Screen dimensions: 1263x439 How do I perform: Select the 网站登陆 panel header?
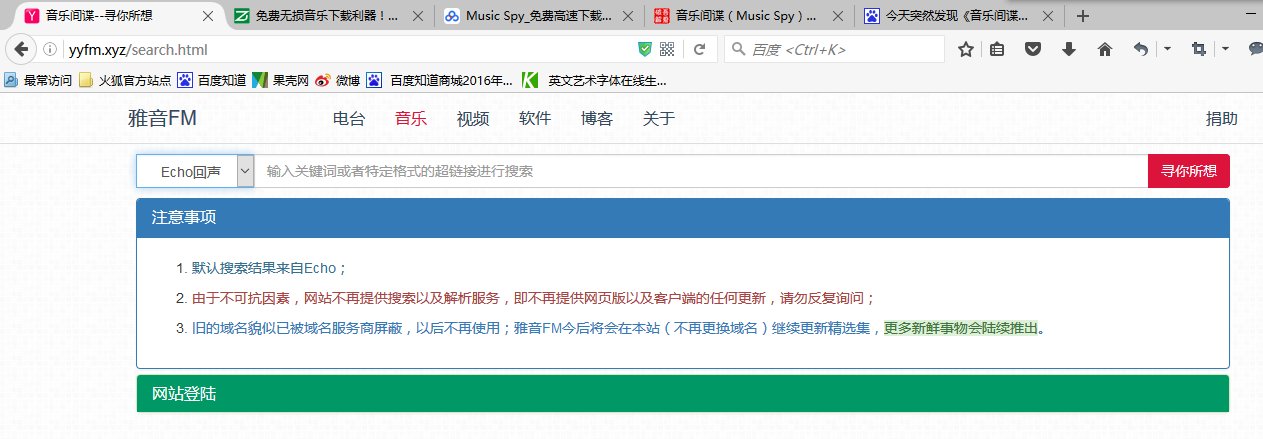pos(683,394)
